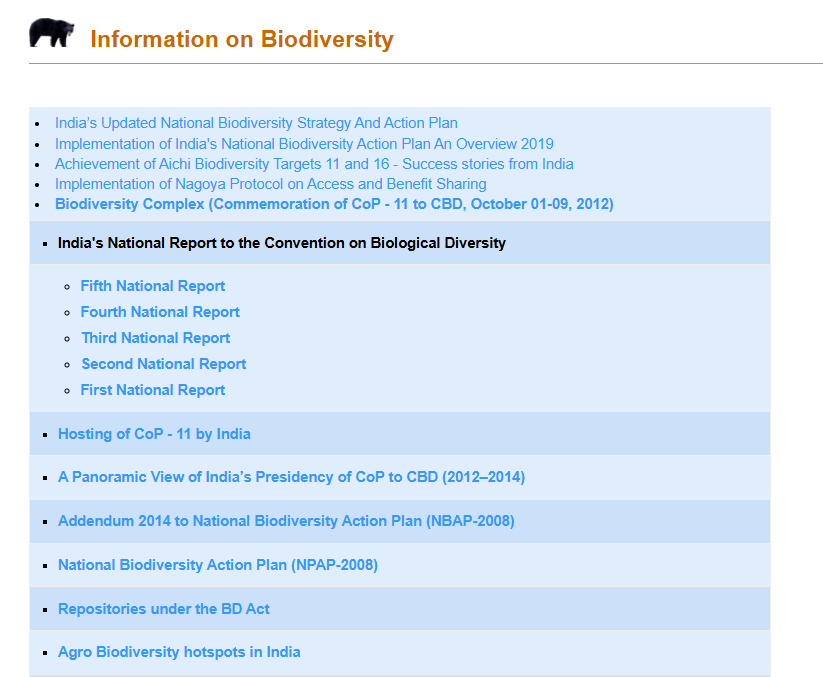Click the square bullet beside Repositories under BD Act

coord(45,610)
